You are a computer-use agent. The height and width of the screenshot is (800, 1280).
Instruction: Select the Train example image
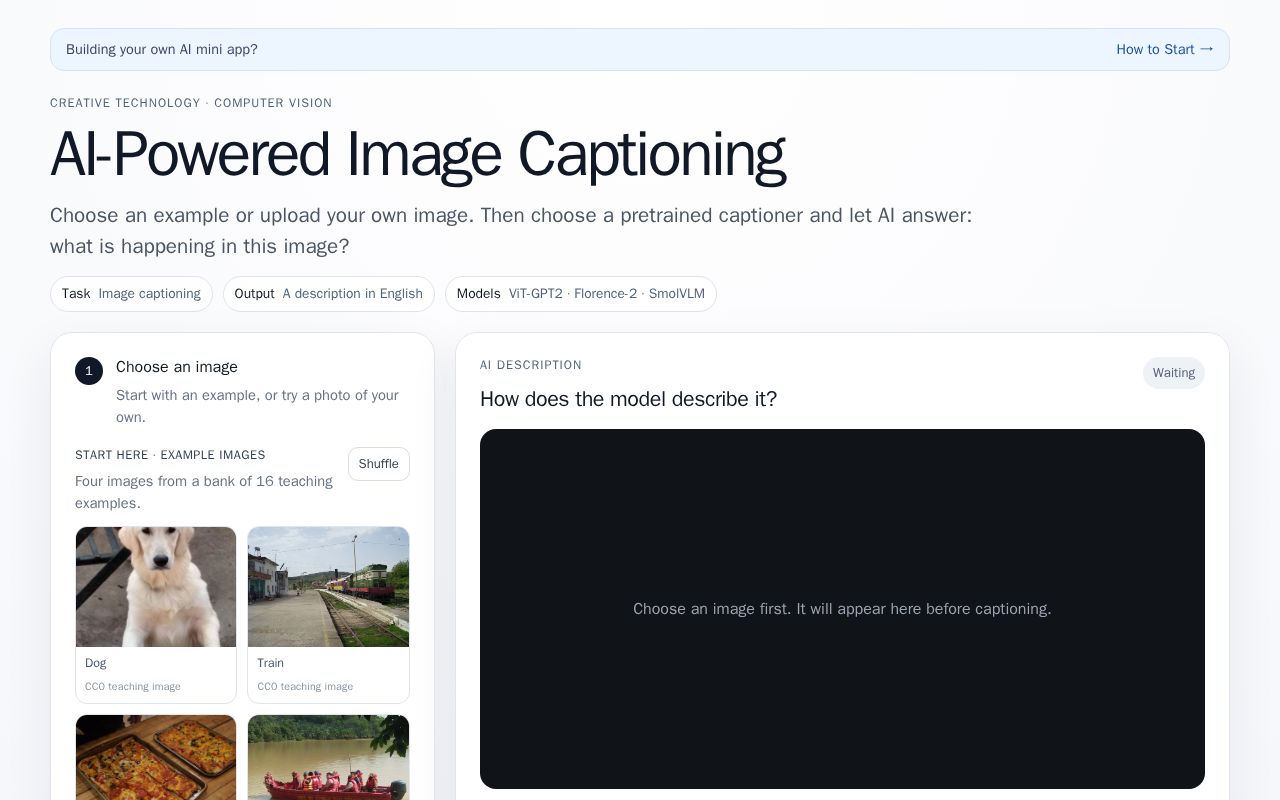click(328, 615)
